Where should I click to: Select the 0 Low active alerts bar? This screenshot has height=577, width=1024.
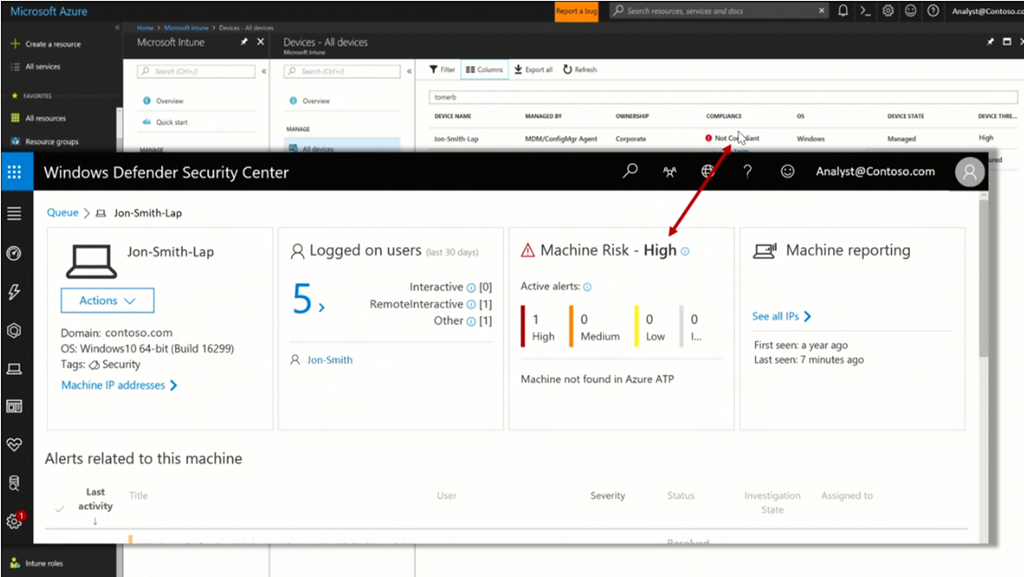(x=650, y=327)
